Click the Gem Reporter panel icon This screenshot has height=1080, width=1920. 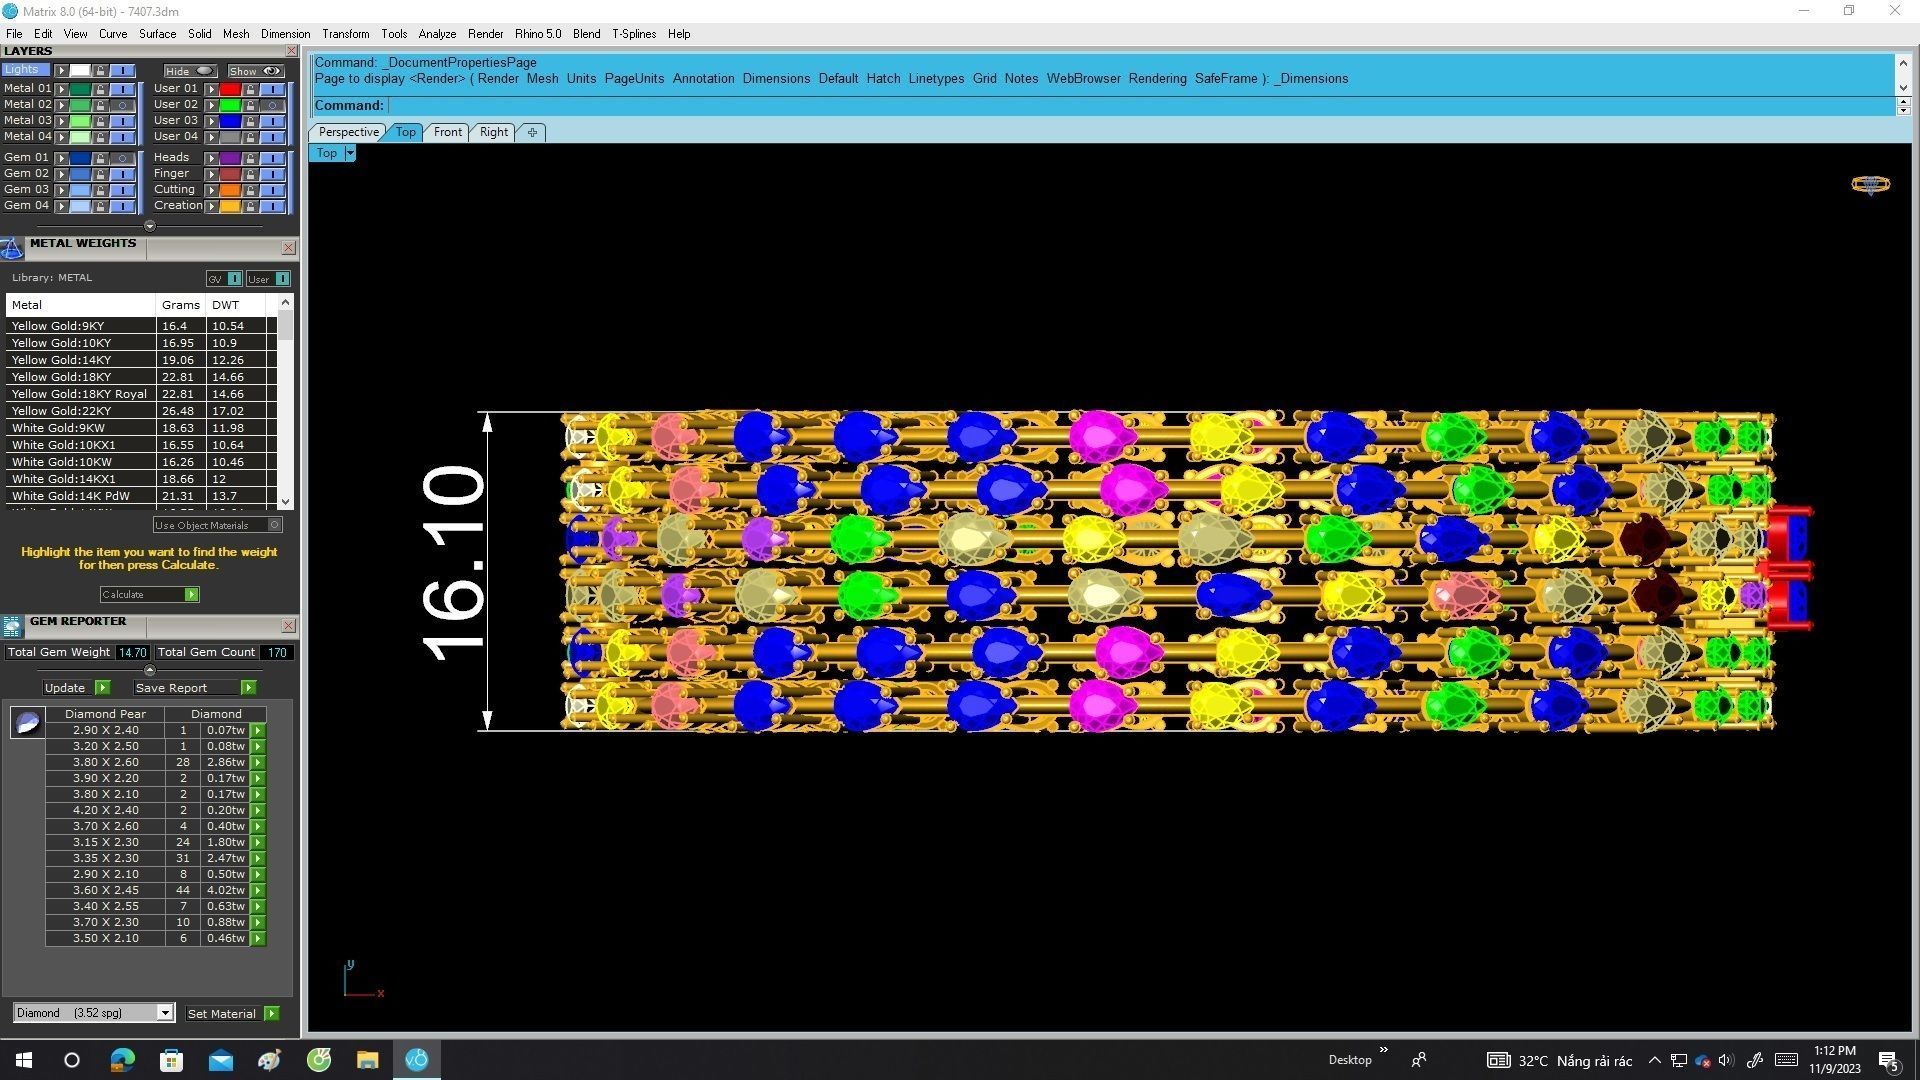pos(12,627)
